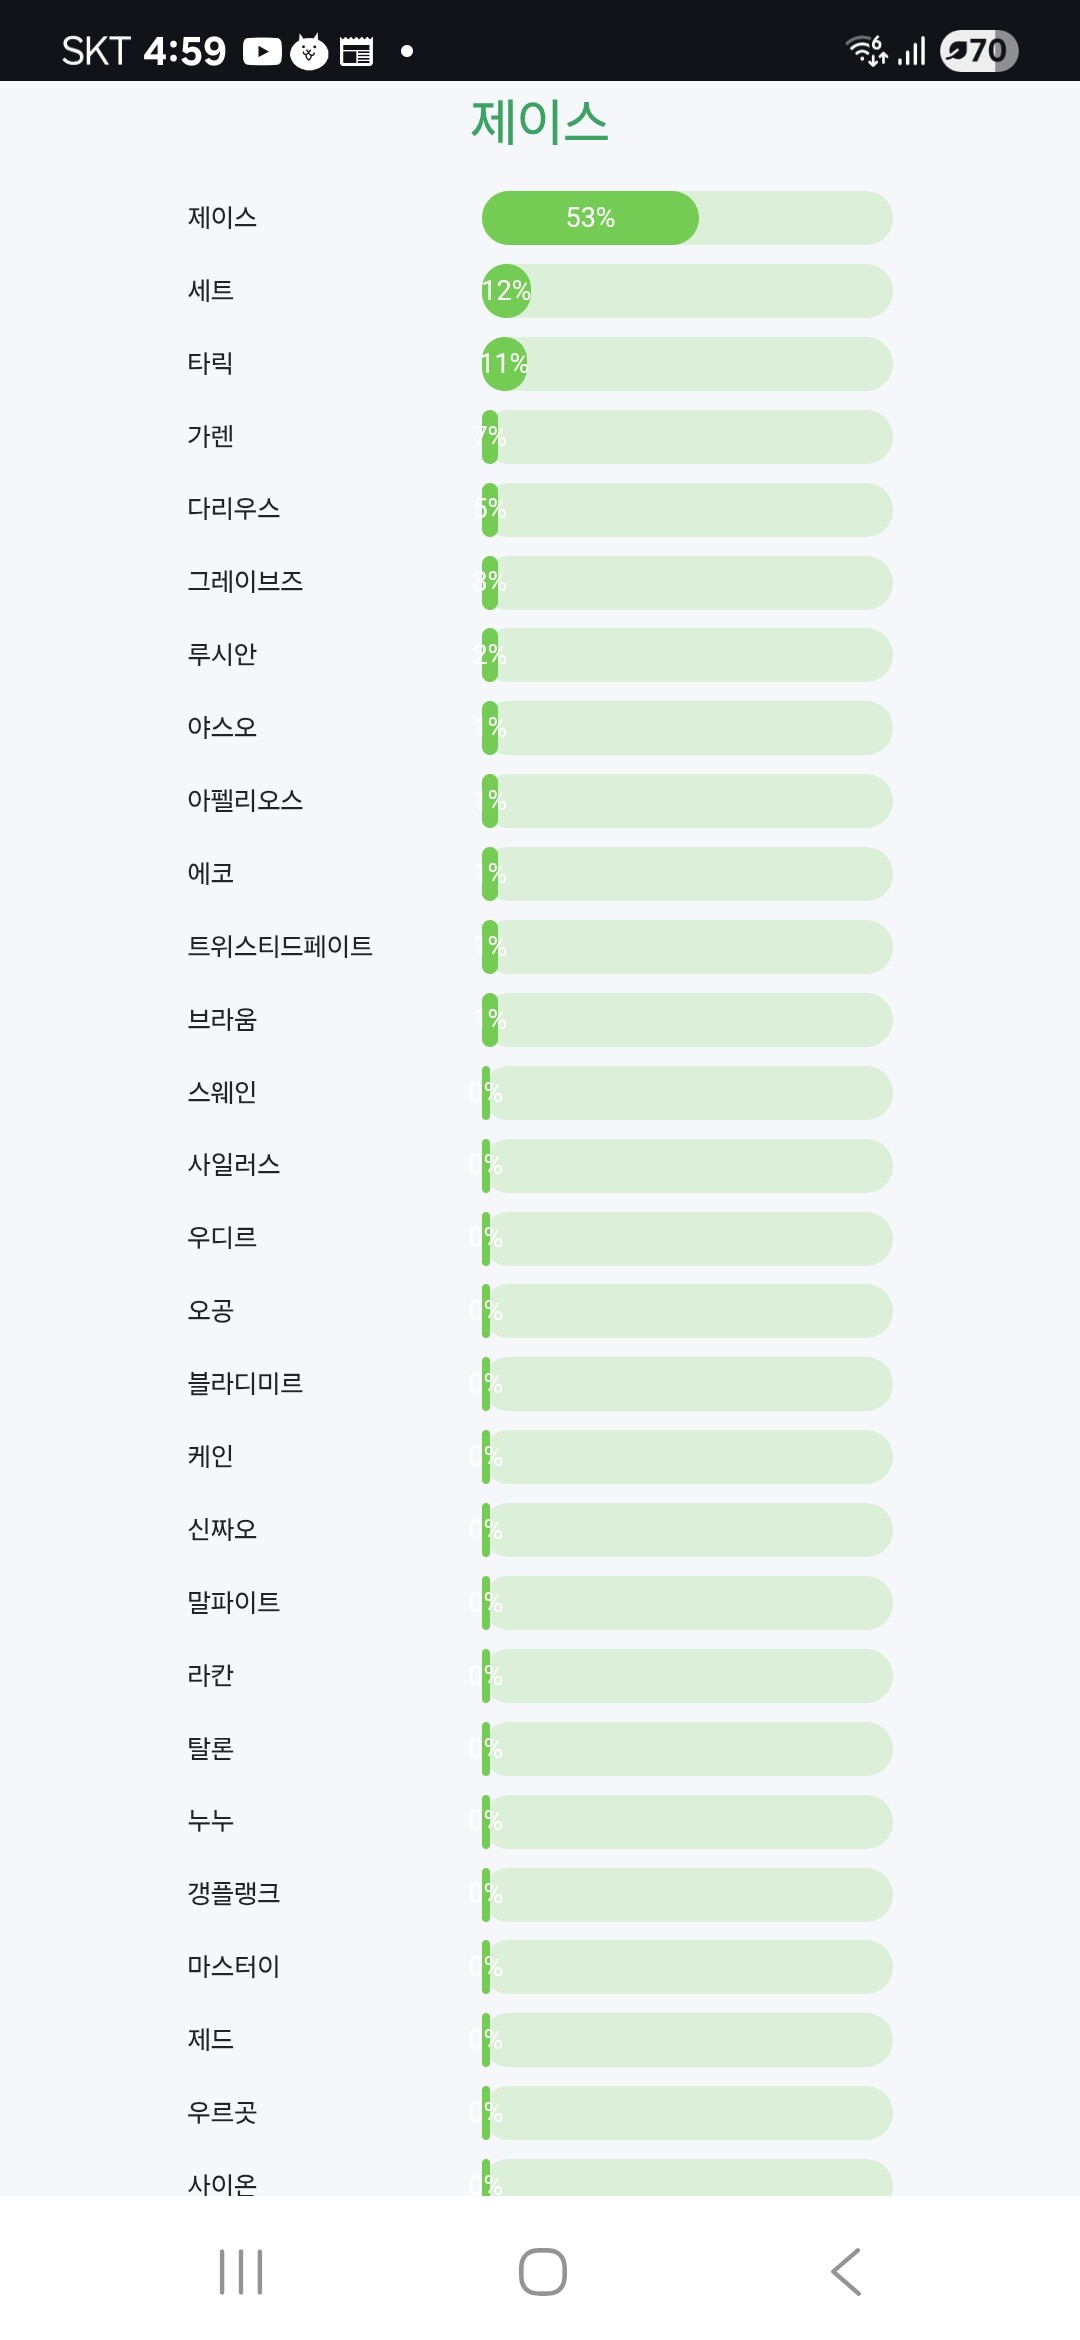Tap the battery level indicator

coord(978,50)
